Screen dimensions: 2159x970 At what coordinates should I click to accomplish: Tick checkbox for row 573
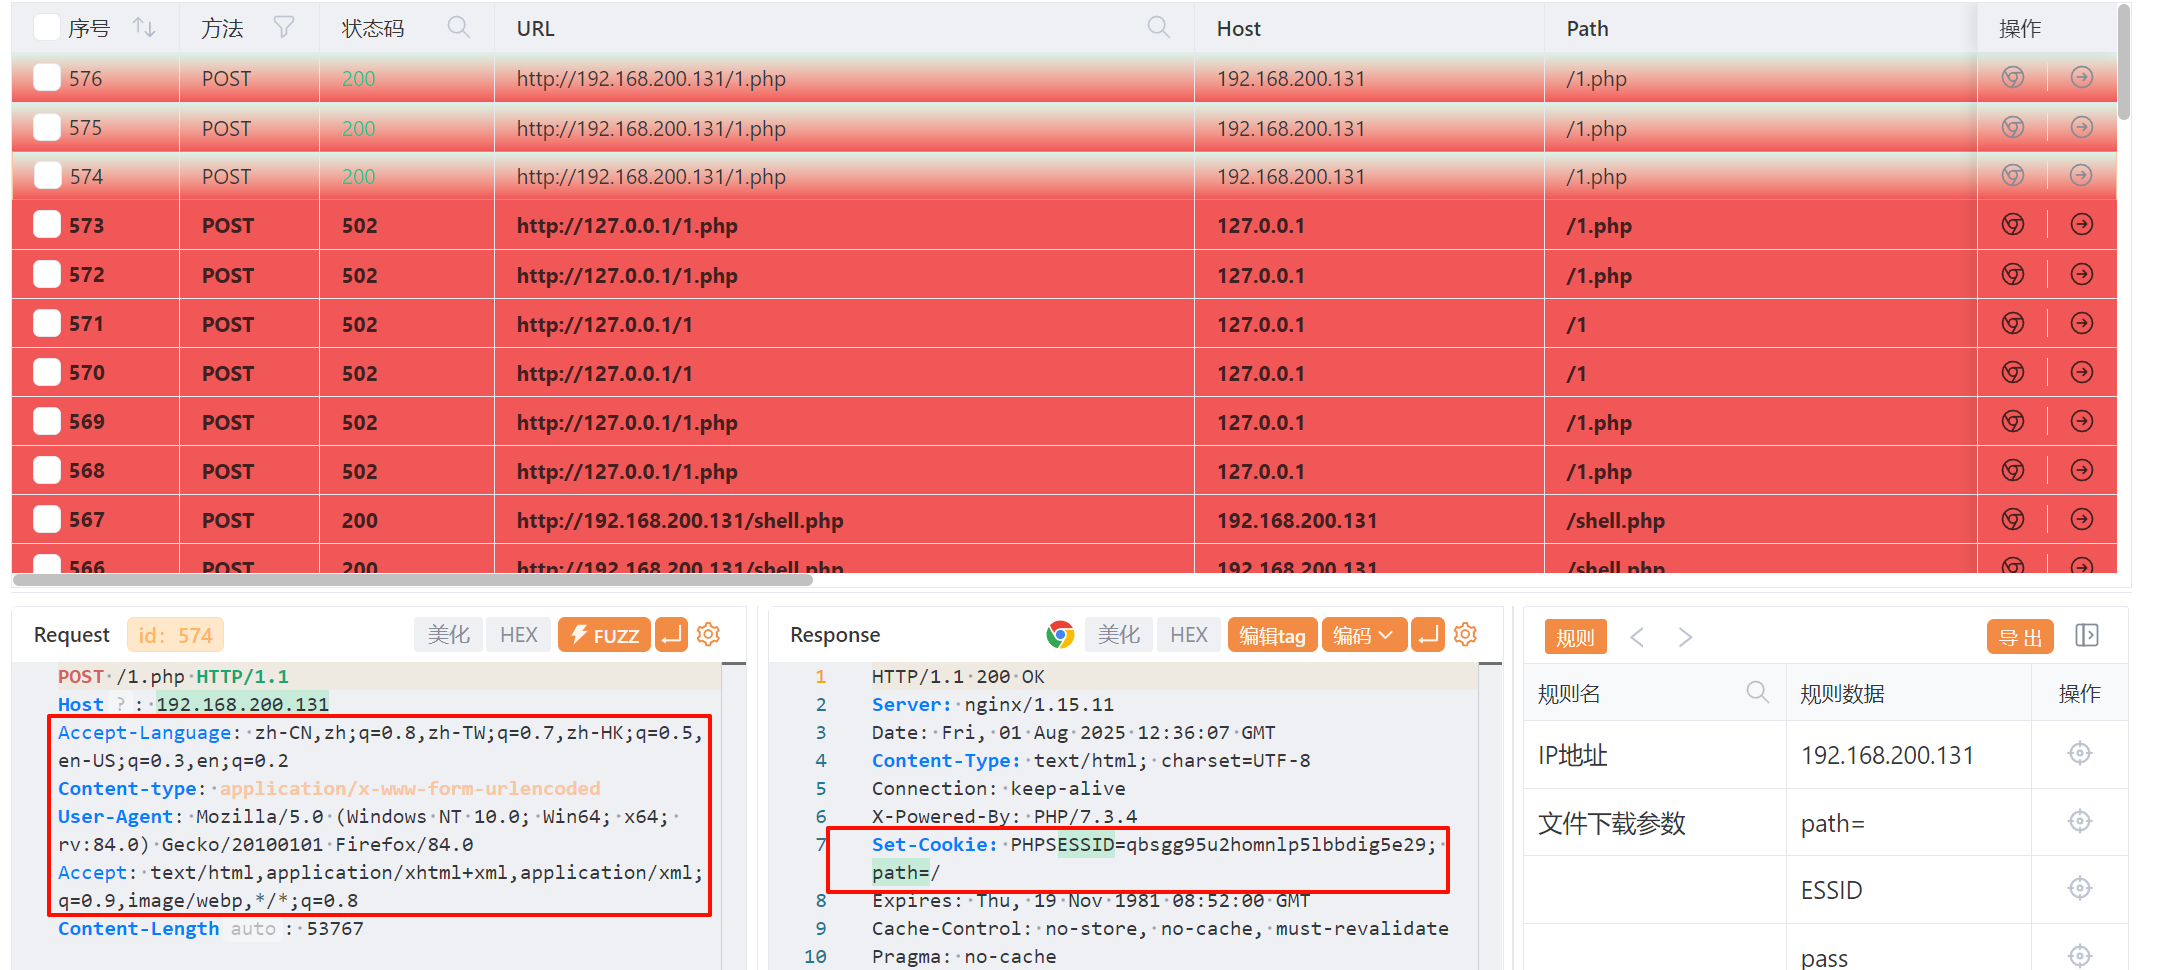(47, 224)
